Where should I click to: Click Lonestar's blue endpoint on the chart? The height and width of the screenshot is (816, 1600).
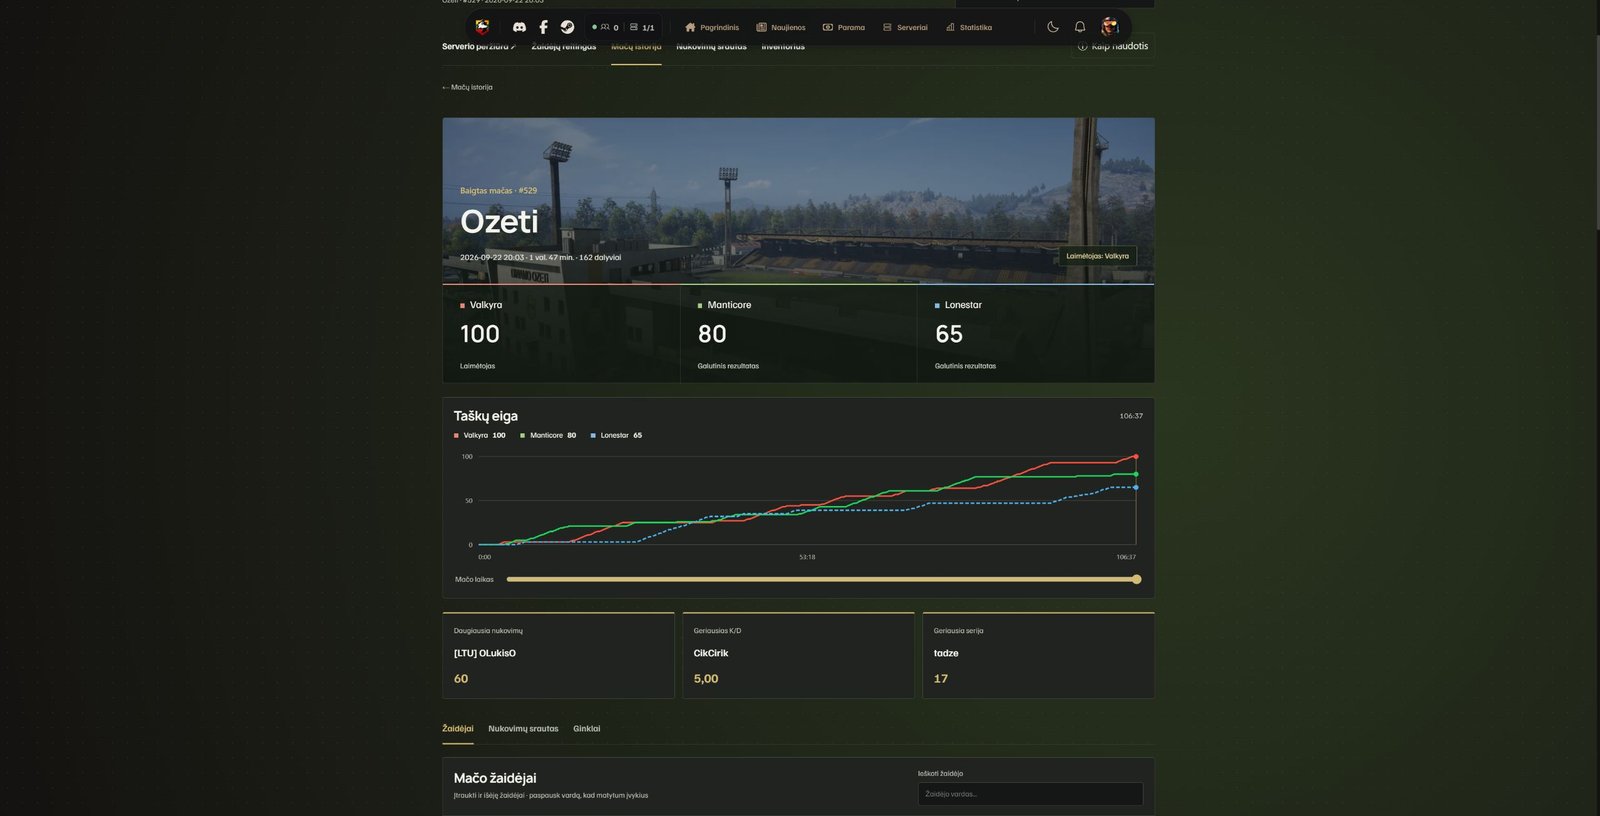[1136, 487]
